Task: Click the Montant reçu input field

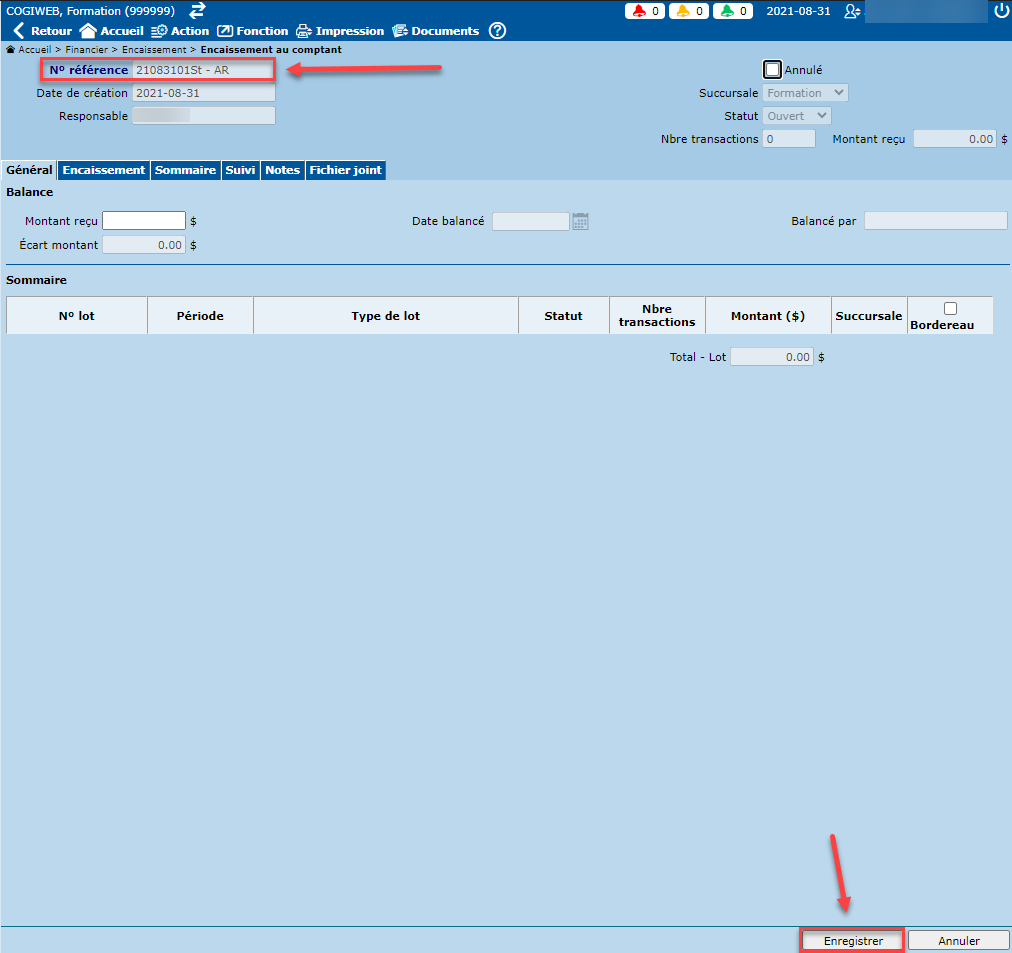Action: [144, 221]
